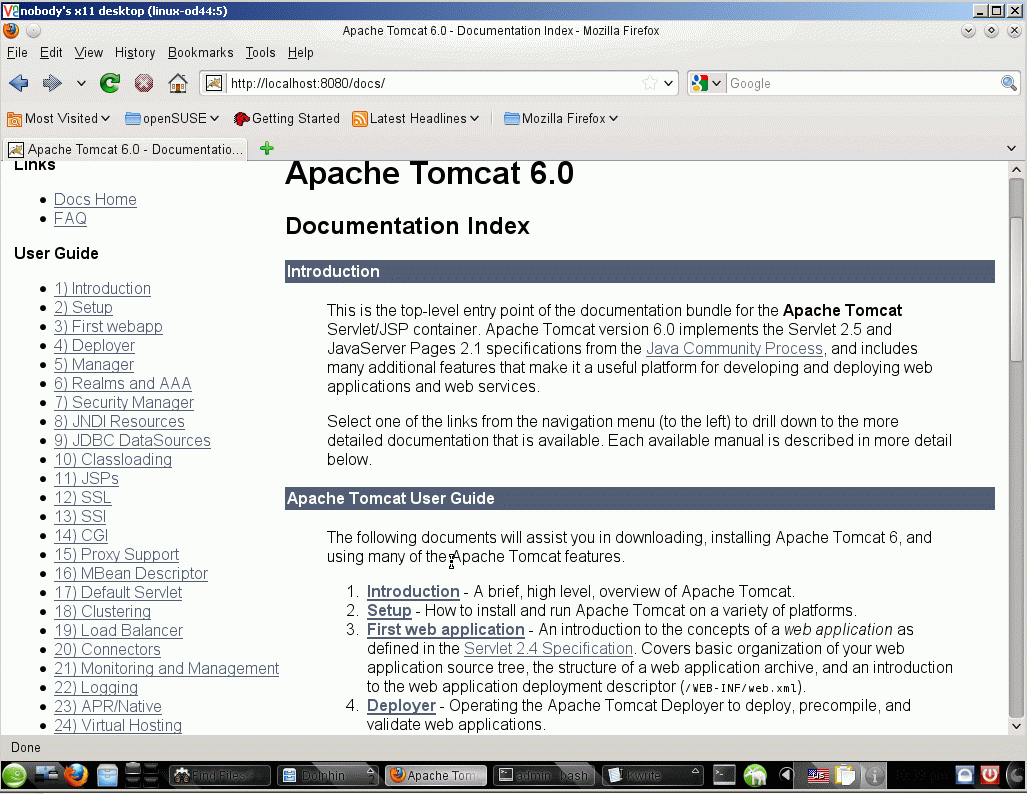Open the Help menu

coord(301,52)
